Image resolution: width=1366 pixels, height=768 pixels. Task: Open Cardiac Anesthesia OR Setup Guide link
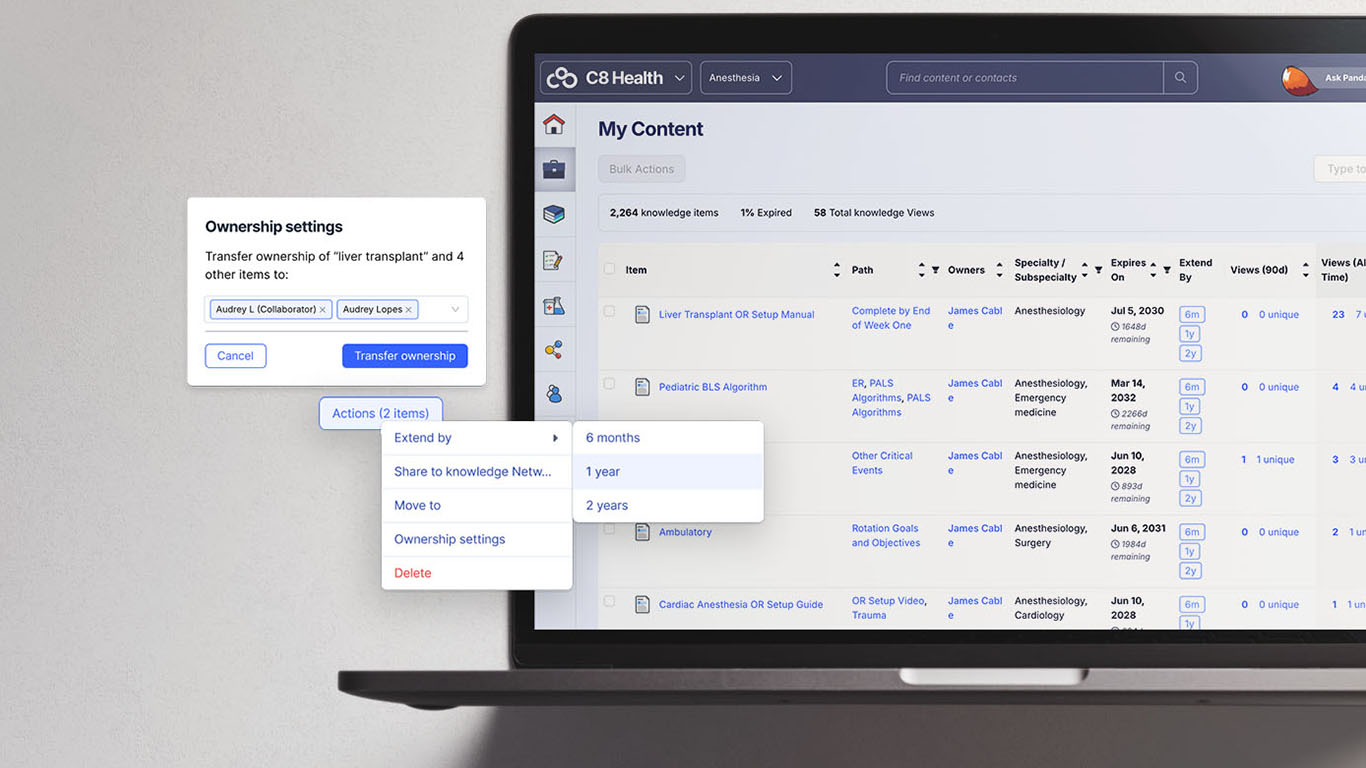tap(741, 604)
